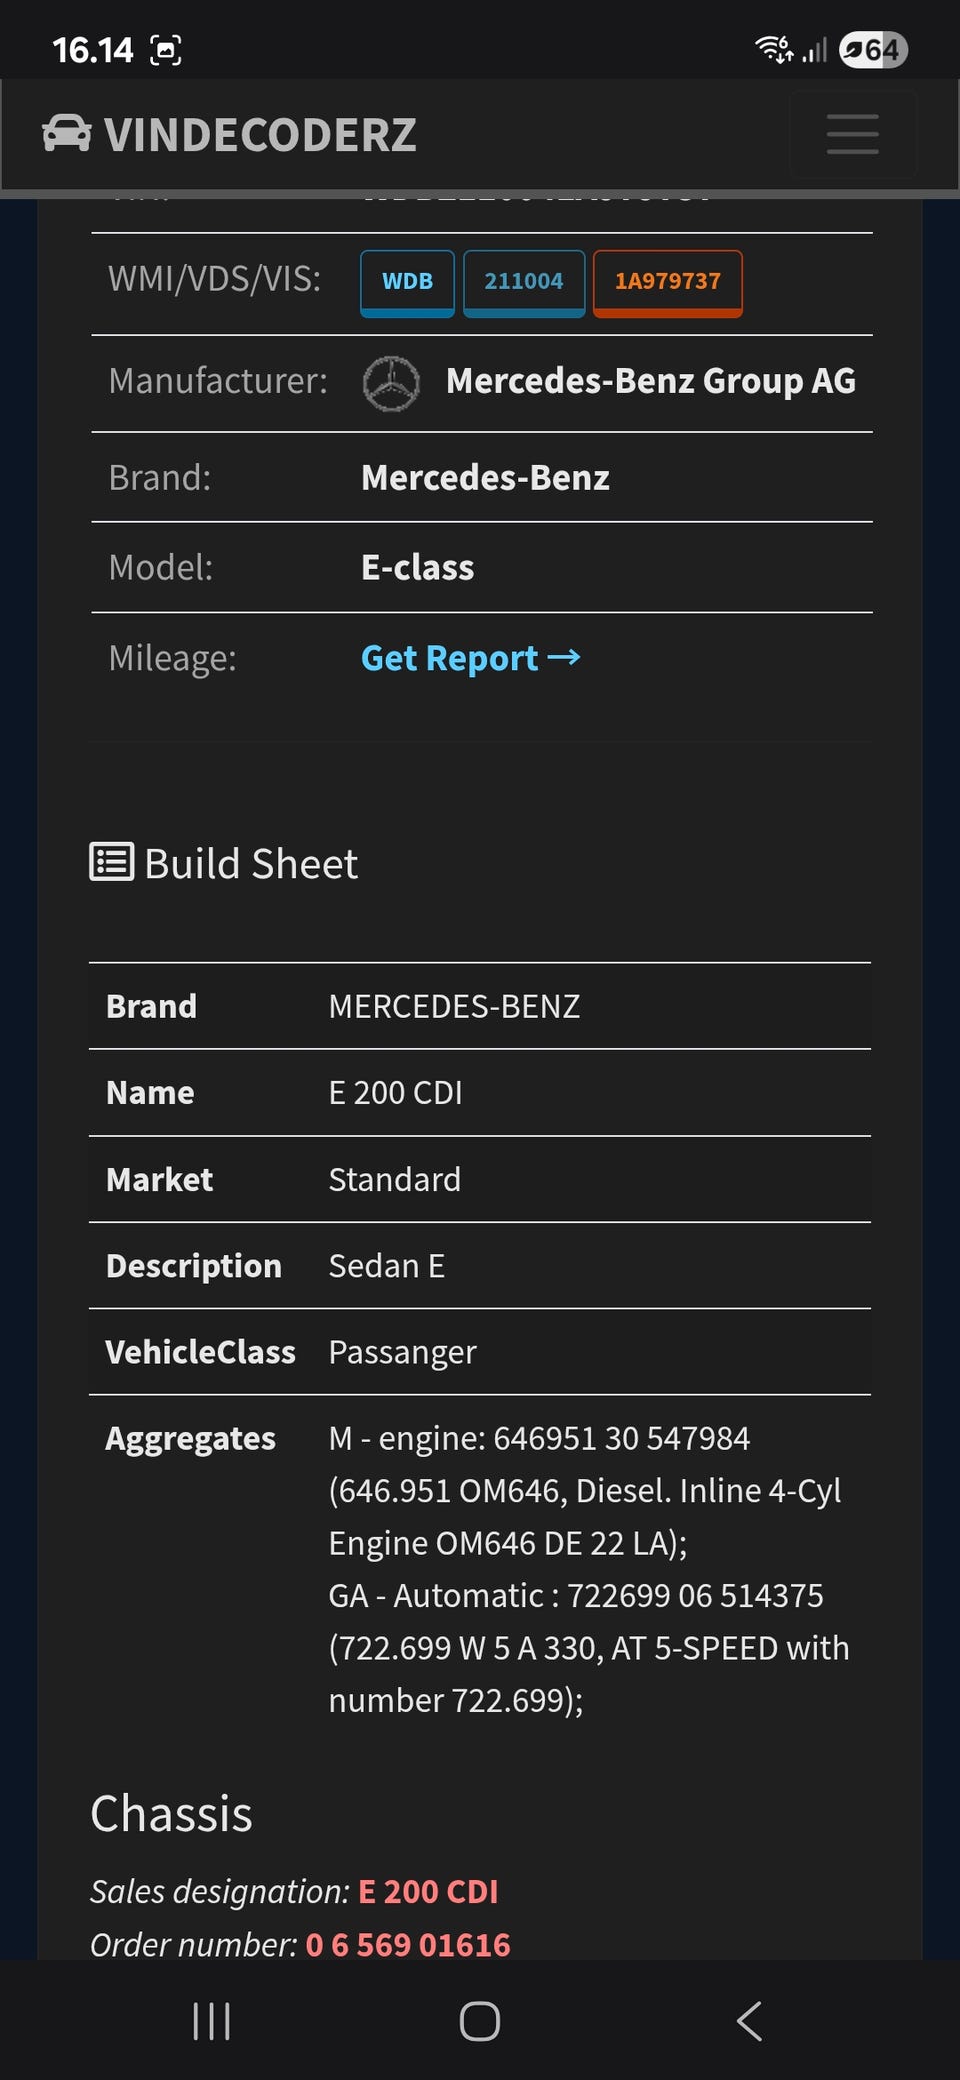Select the Market value Standard
The image size is (960, 2080).
click(394, 1180)
